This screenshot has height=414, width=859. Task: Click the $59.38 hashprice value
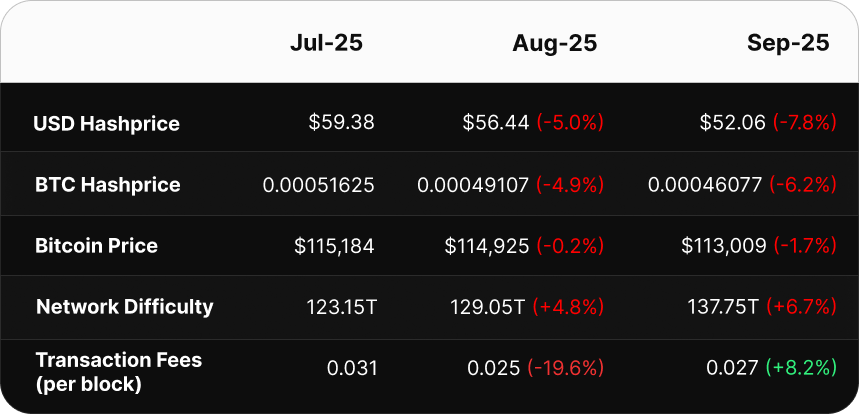click(341, 123)
